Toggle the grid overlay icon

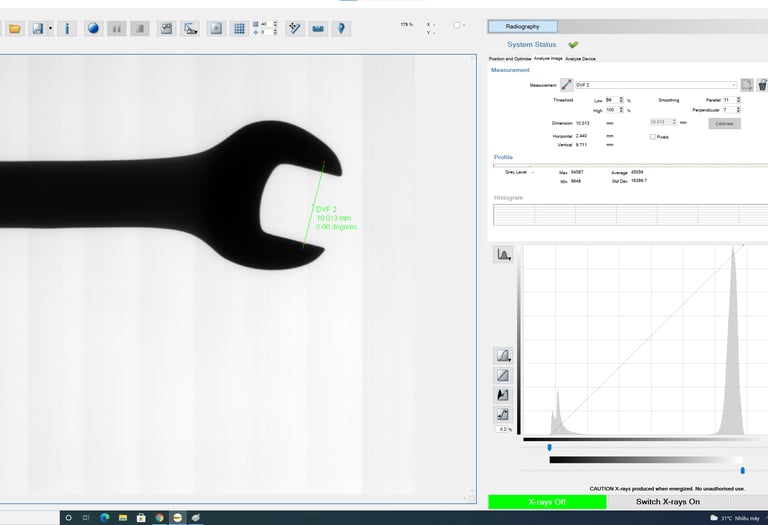tap(239, 29)
